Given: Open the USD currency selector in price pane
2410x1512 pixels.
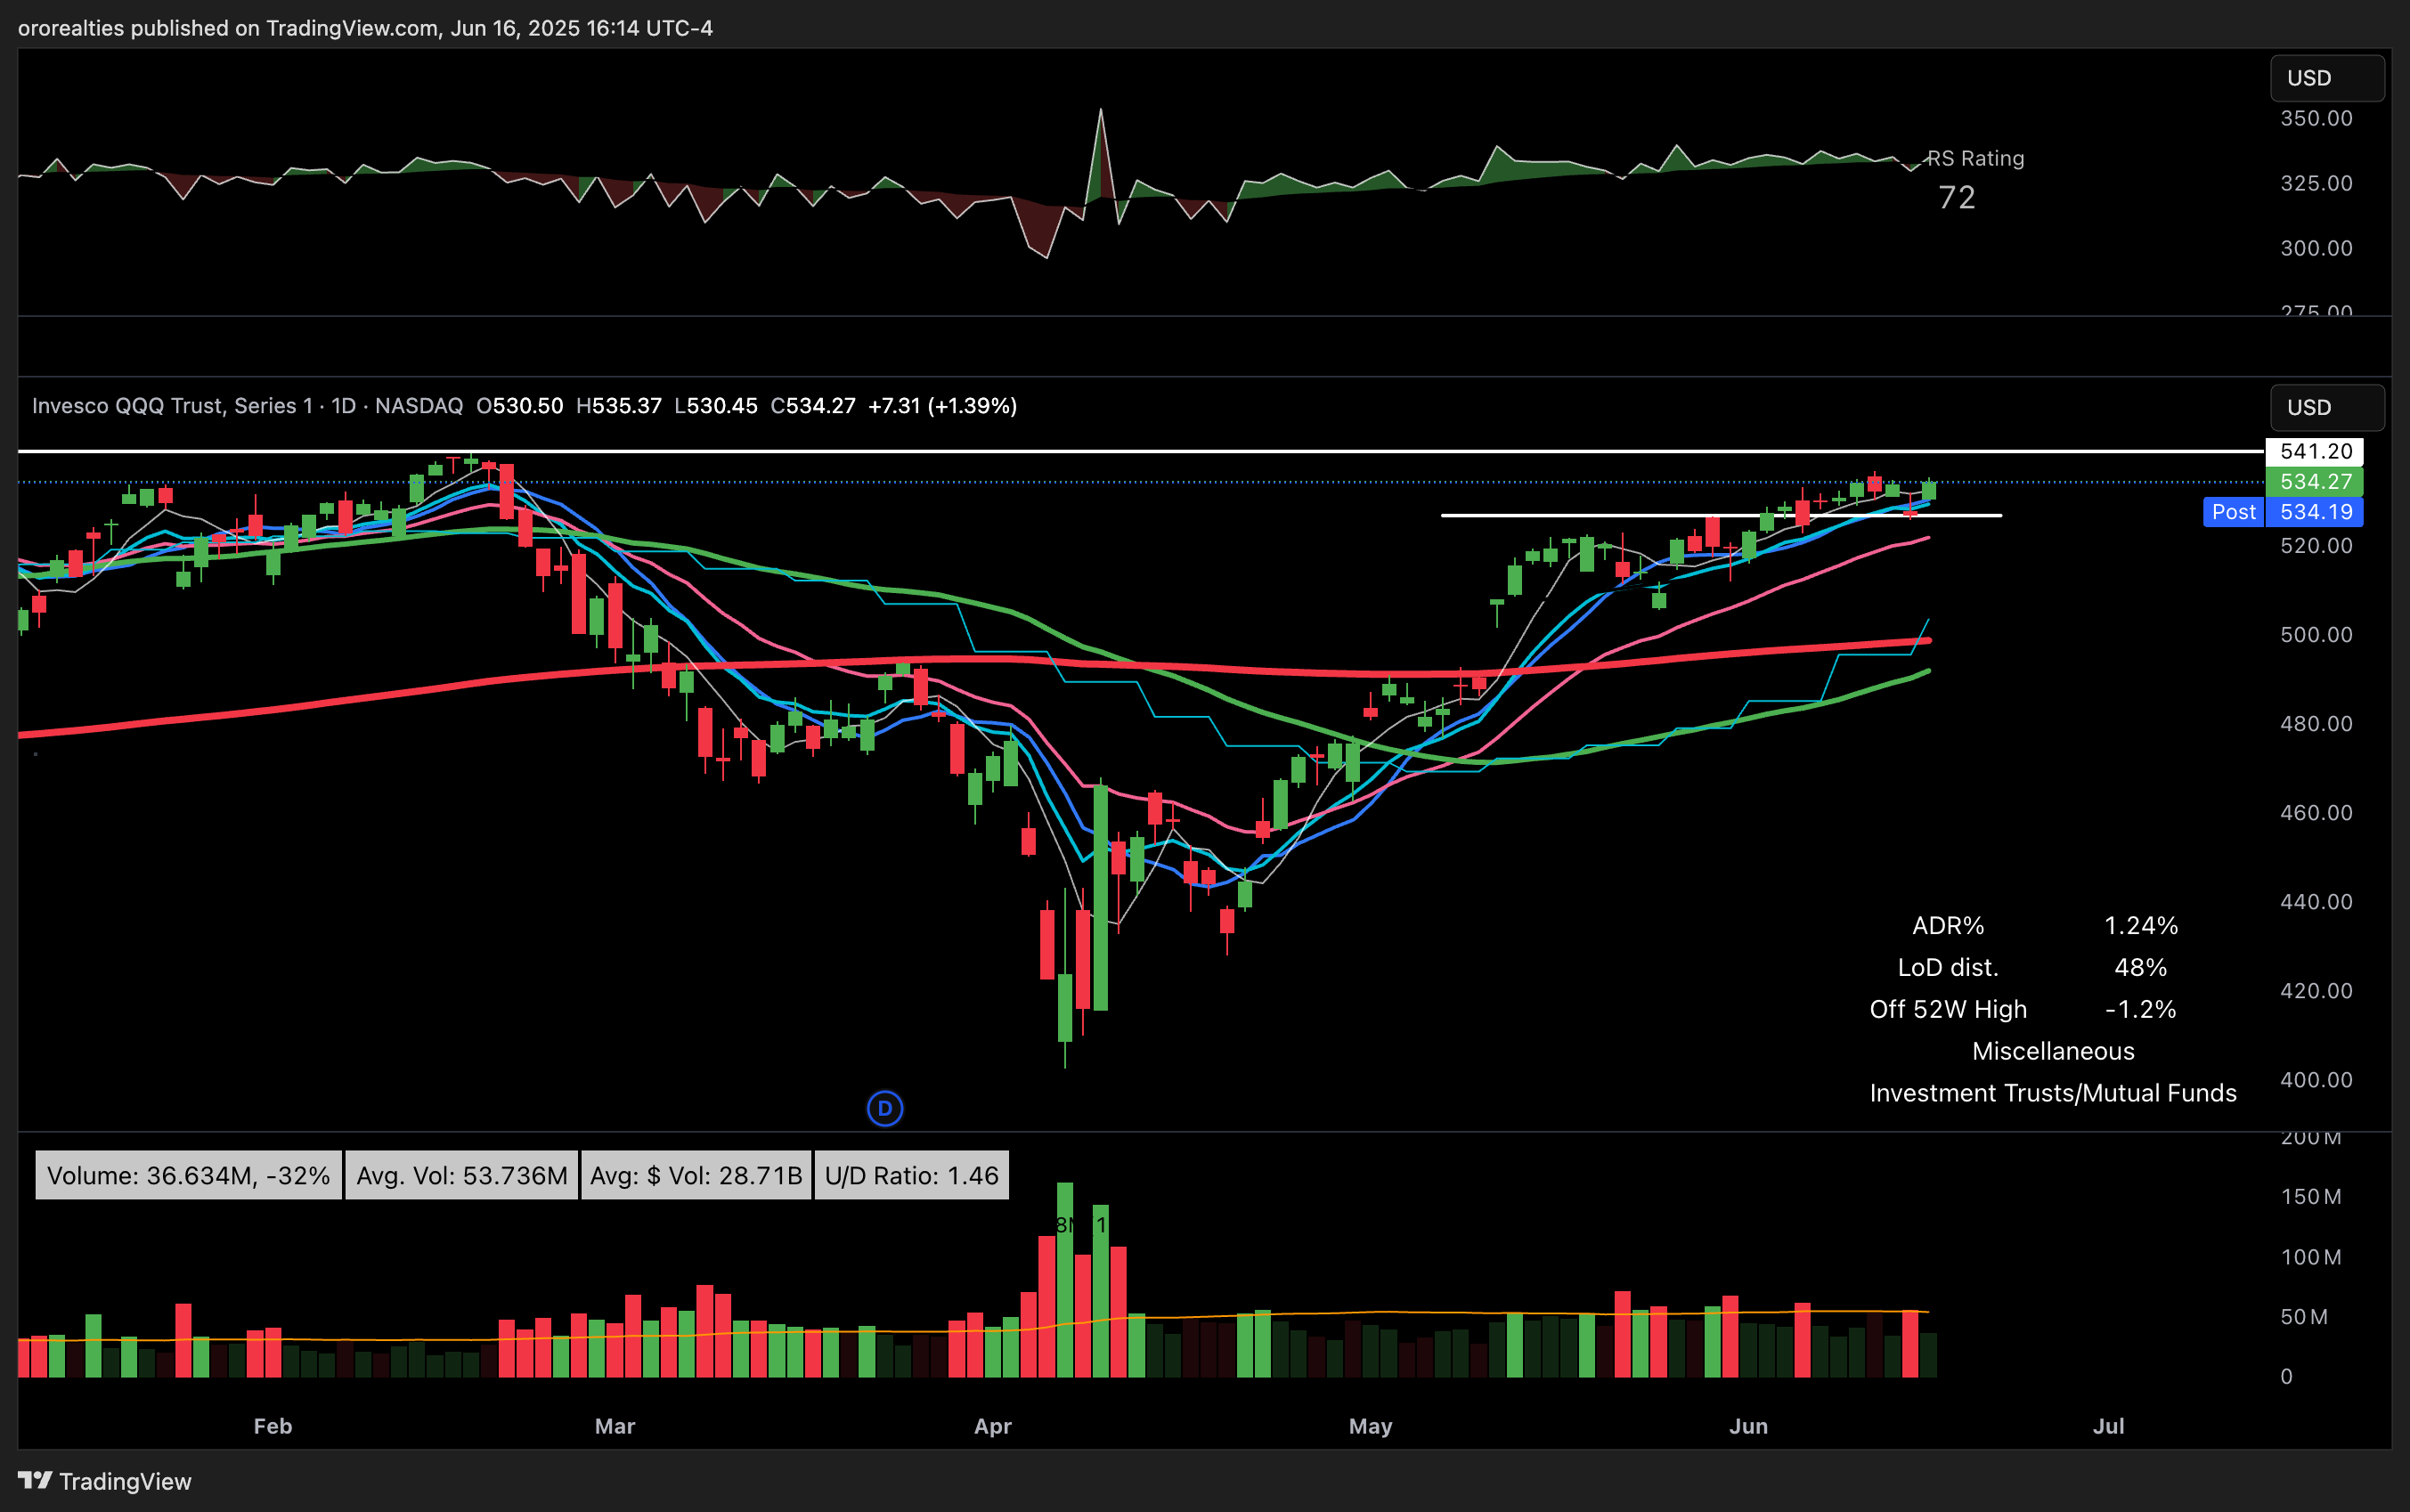Looking at the screenshot, I should click(x=2327, y=407).
